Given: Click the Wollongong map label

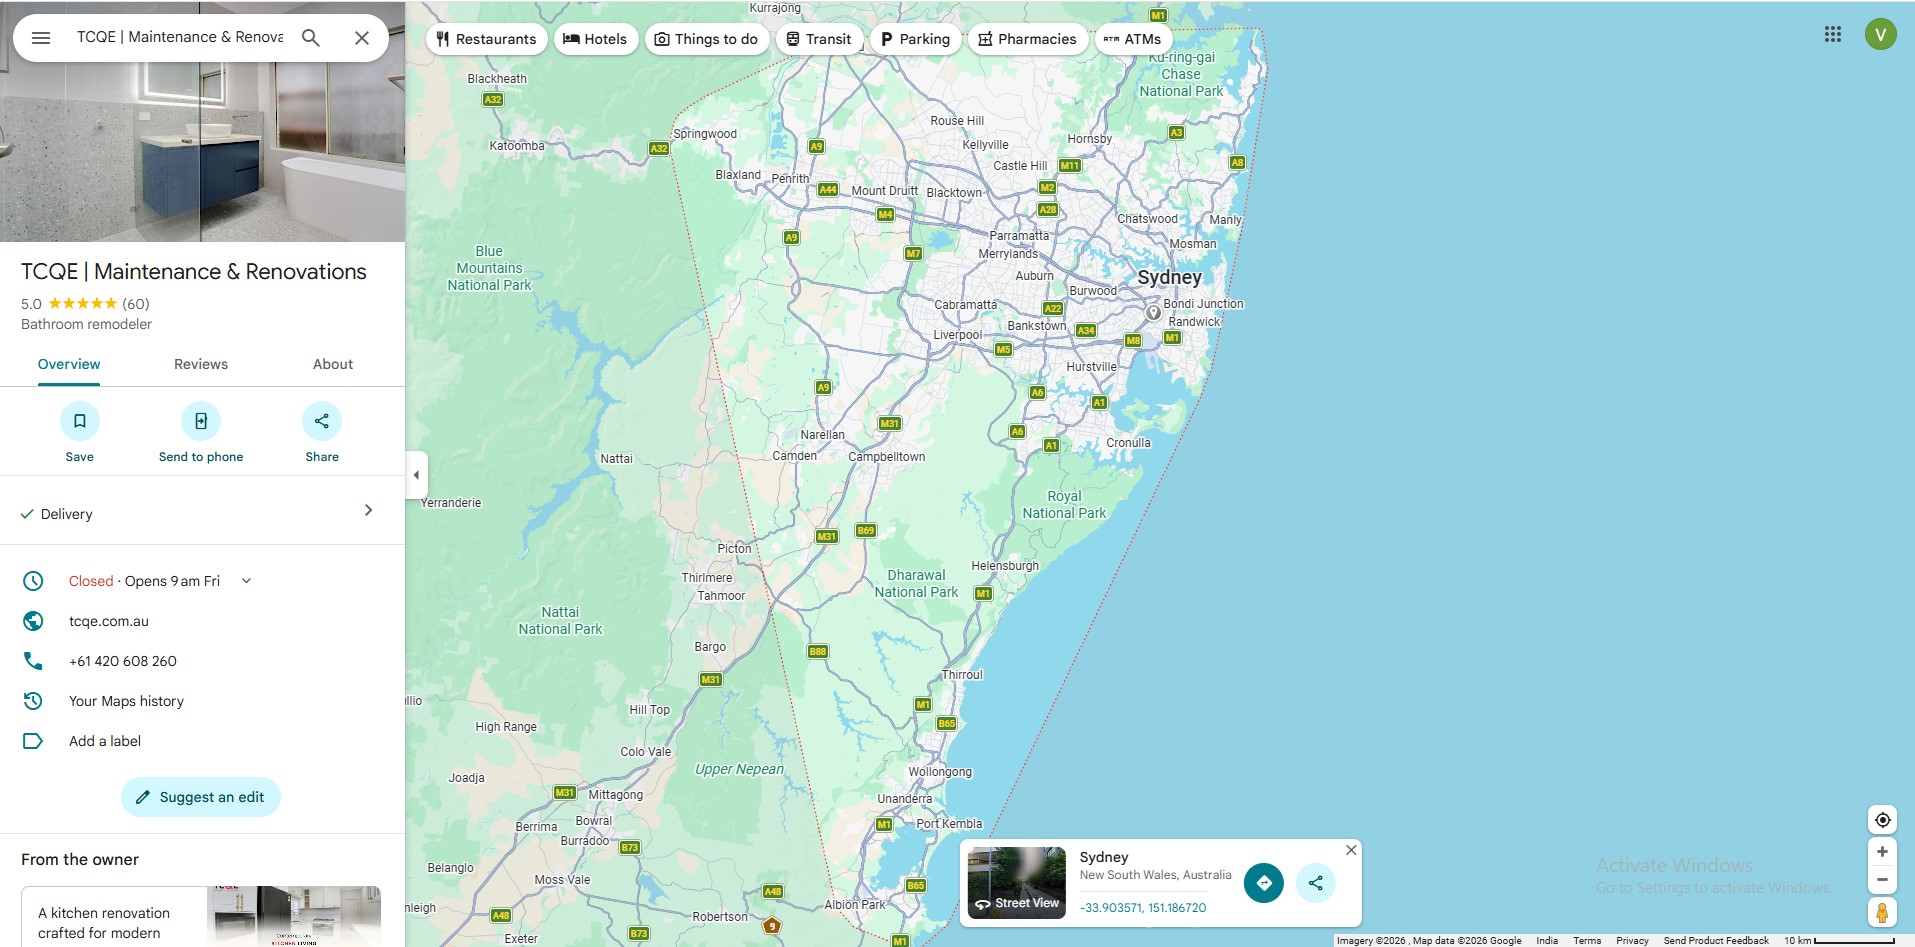Looking at the screenshot, I should click(x=940, y=772).
